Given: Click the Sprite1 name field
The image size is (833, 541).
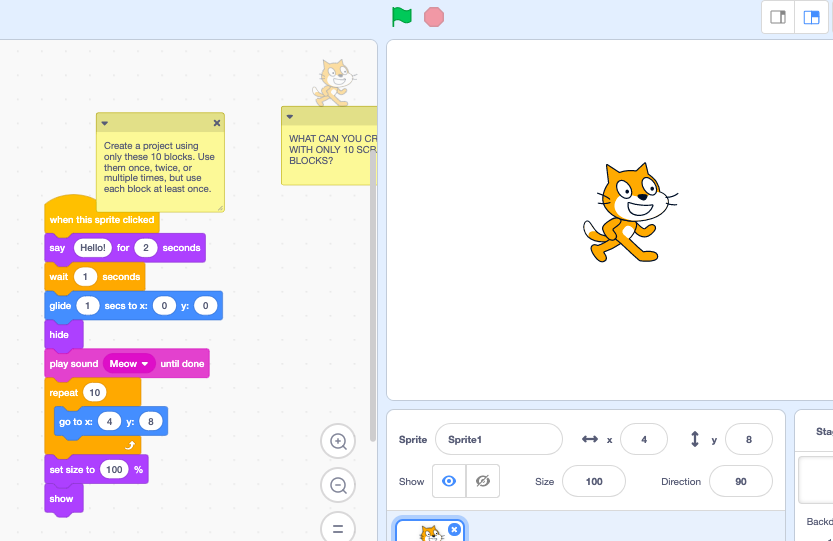Looking at the screenshot, I should tap(498, 439).
